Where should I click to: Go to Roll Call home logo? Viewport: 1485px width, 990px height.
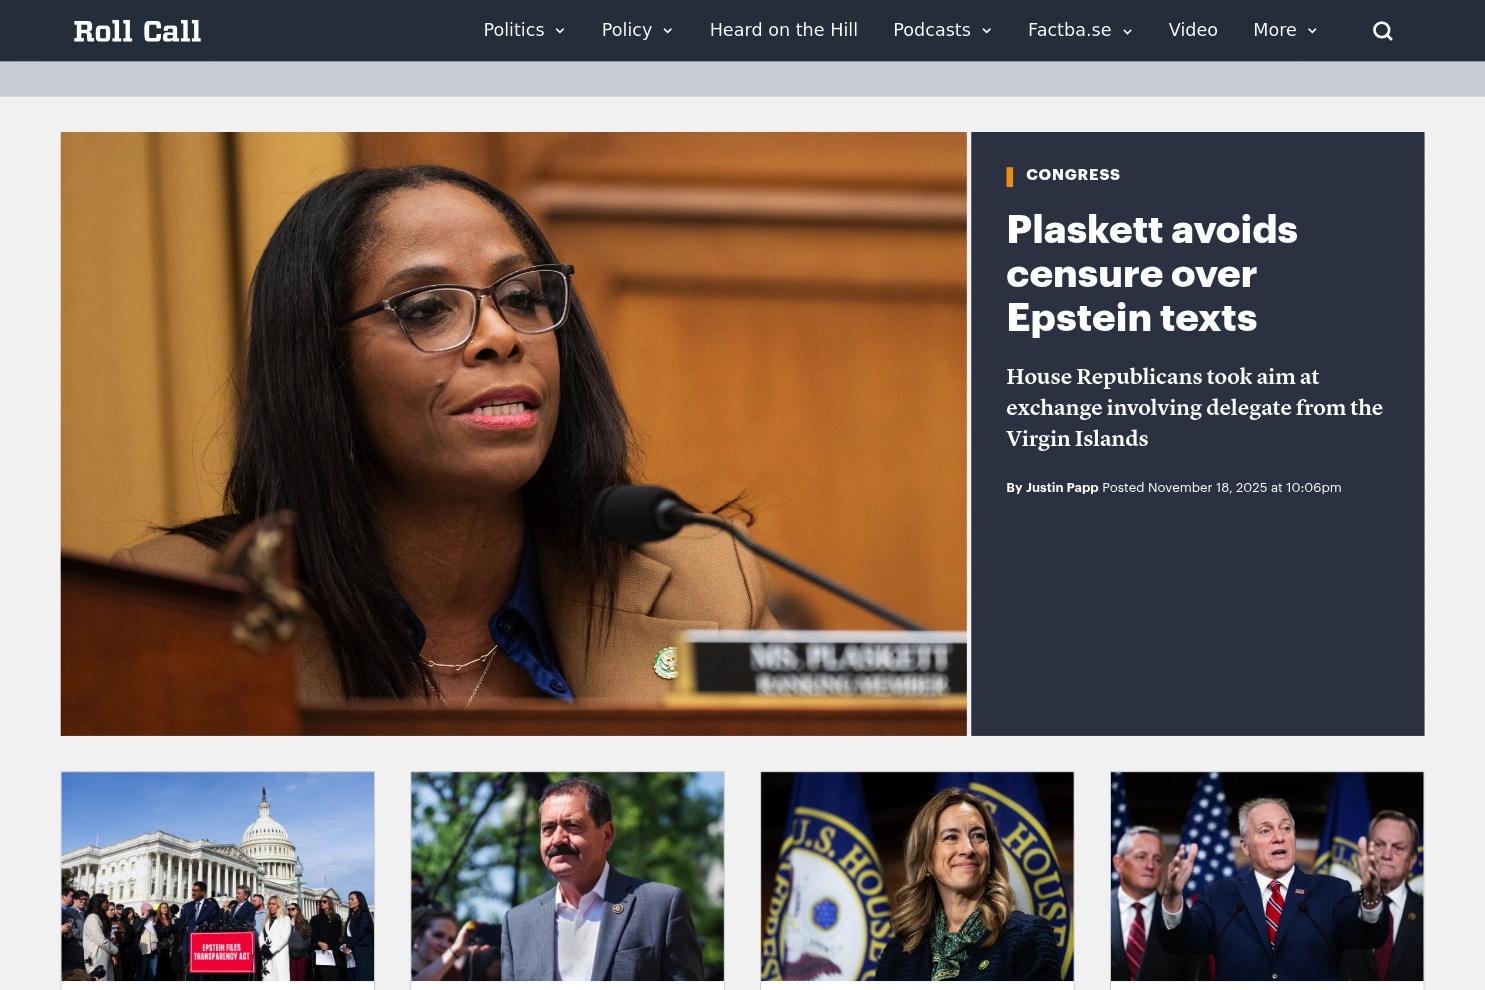point(137,31)
